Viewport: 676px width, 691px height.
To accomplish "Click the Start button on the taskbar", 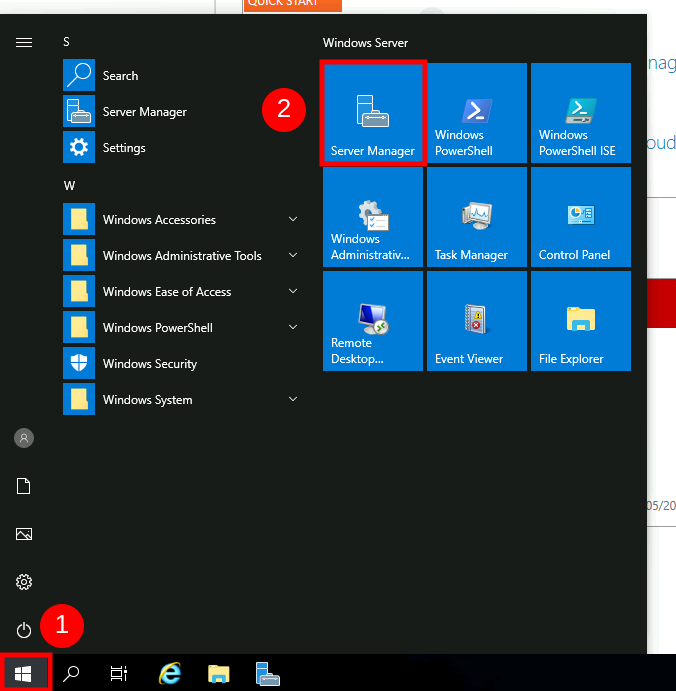I will 25,673.
